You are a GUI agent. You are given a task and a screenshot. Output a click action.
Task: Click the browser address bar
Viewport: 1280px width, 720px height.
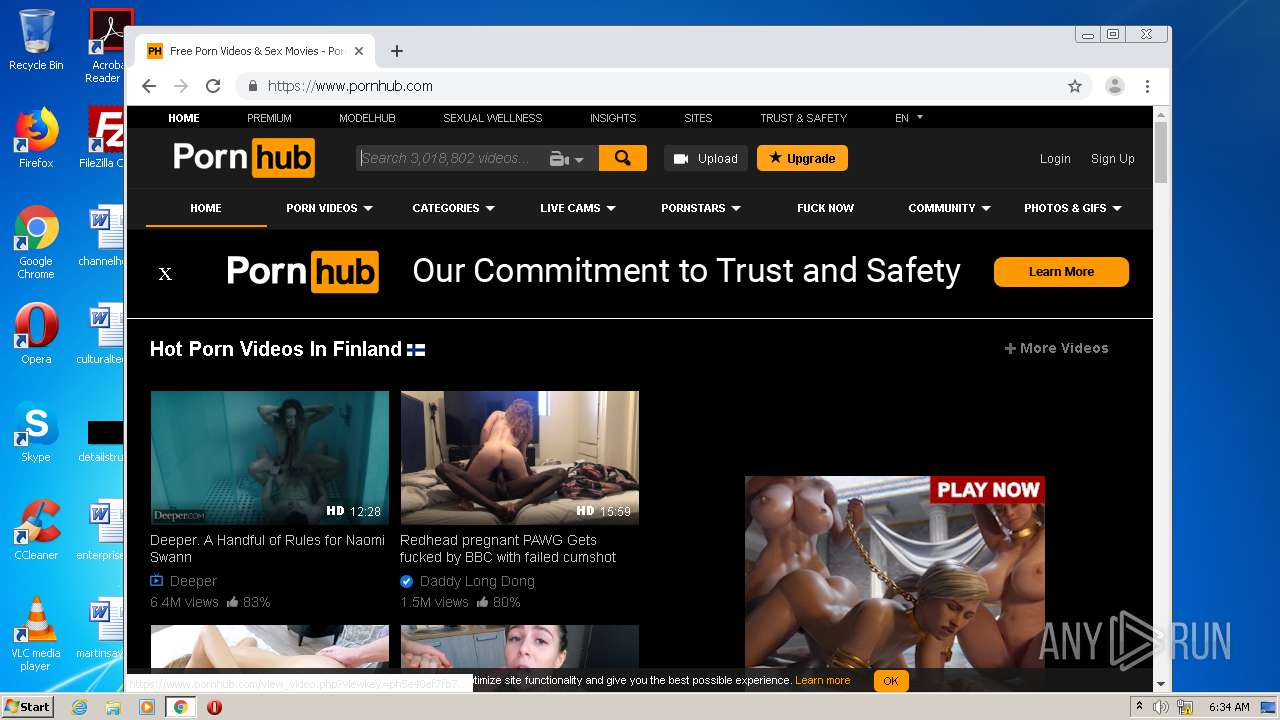click(660, 86)
